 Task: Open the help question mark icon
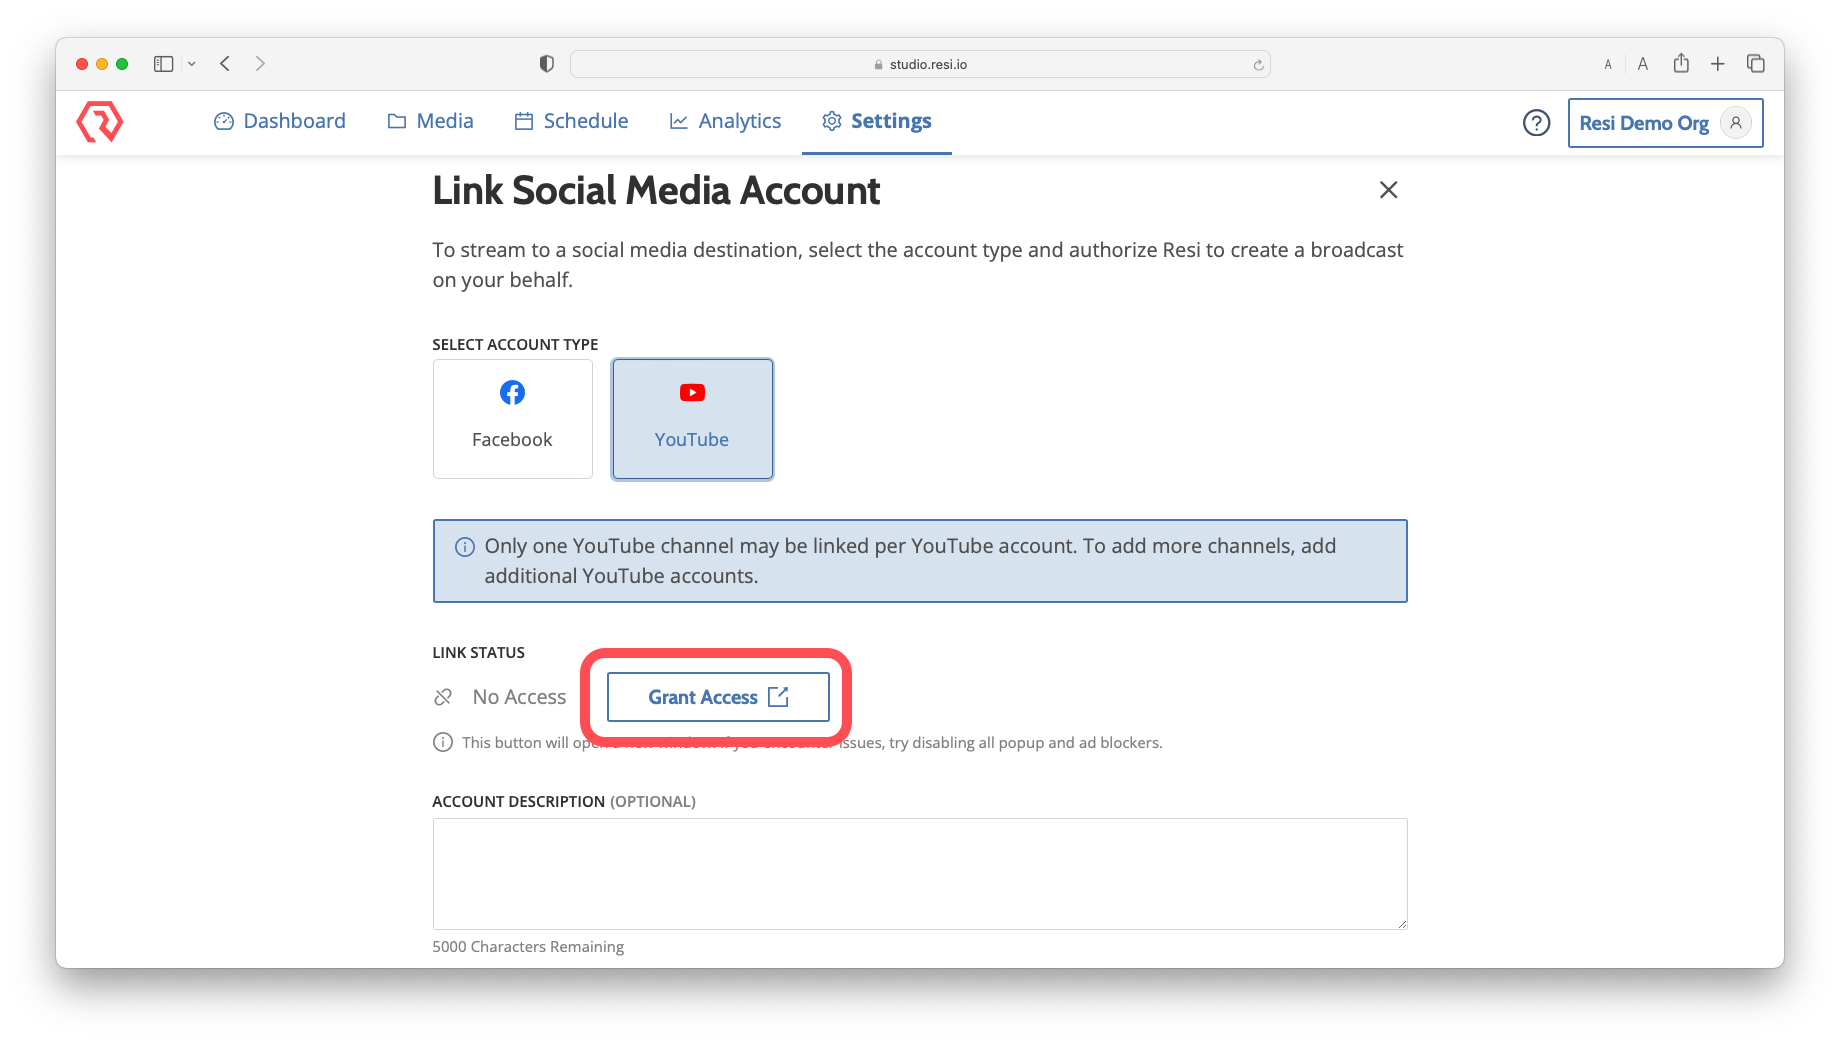pos(1536,123)
